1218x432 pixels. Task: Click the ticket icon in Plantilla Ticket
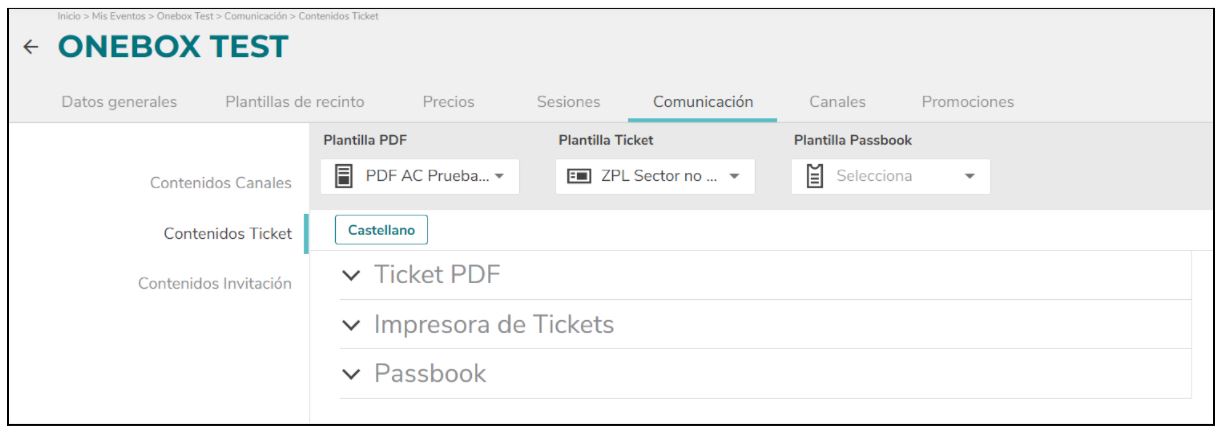[577, 177]
